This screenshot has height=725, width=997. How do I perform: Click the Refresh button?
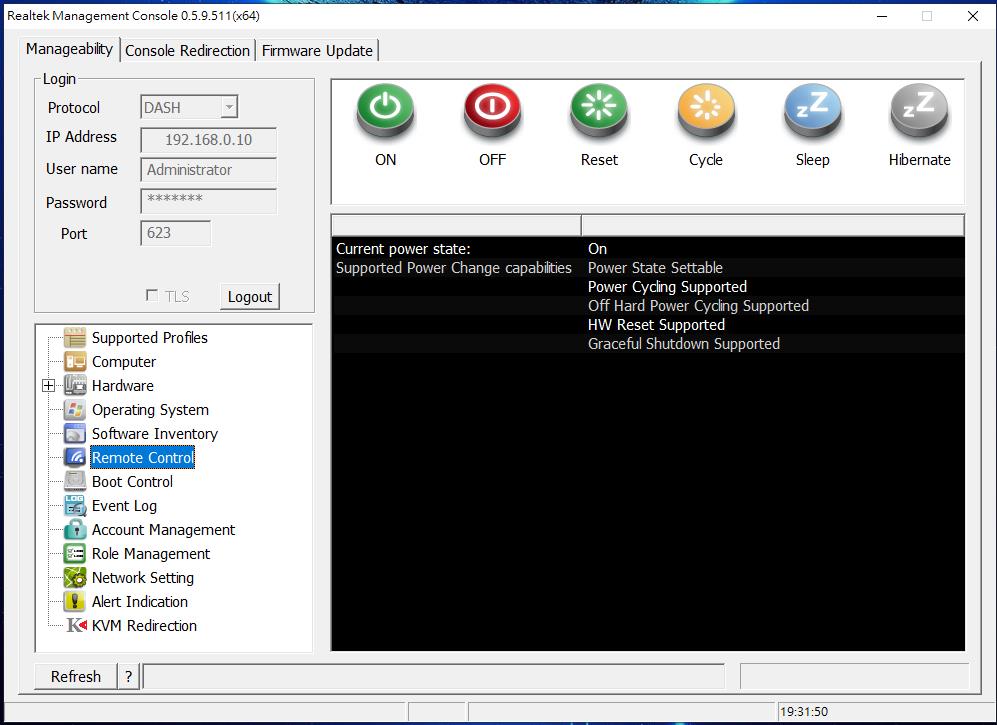(x=76, y=677)
